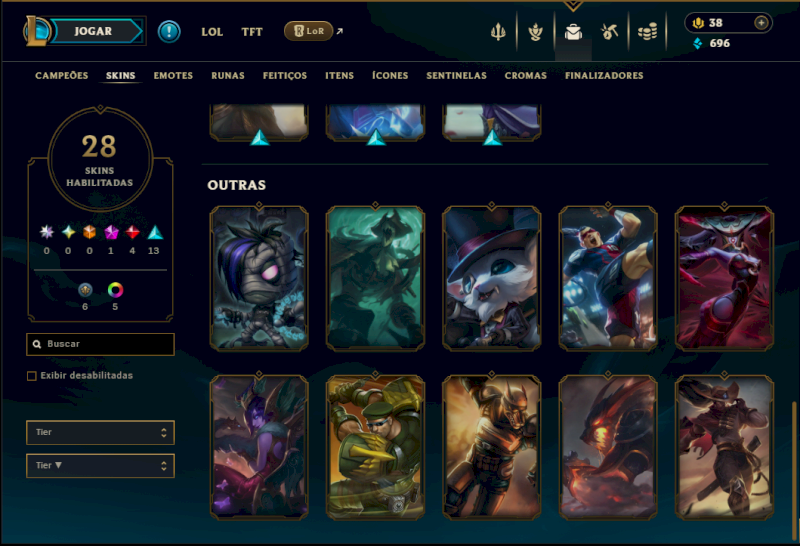This screenshot has height=546, width=800.
Task: Open the first Tier dropdown
Action: [x=101, y=433]
